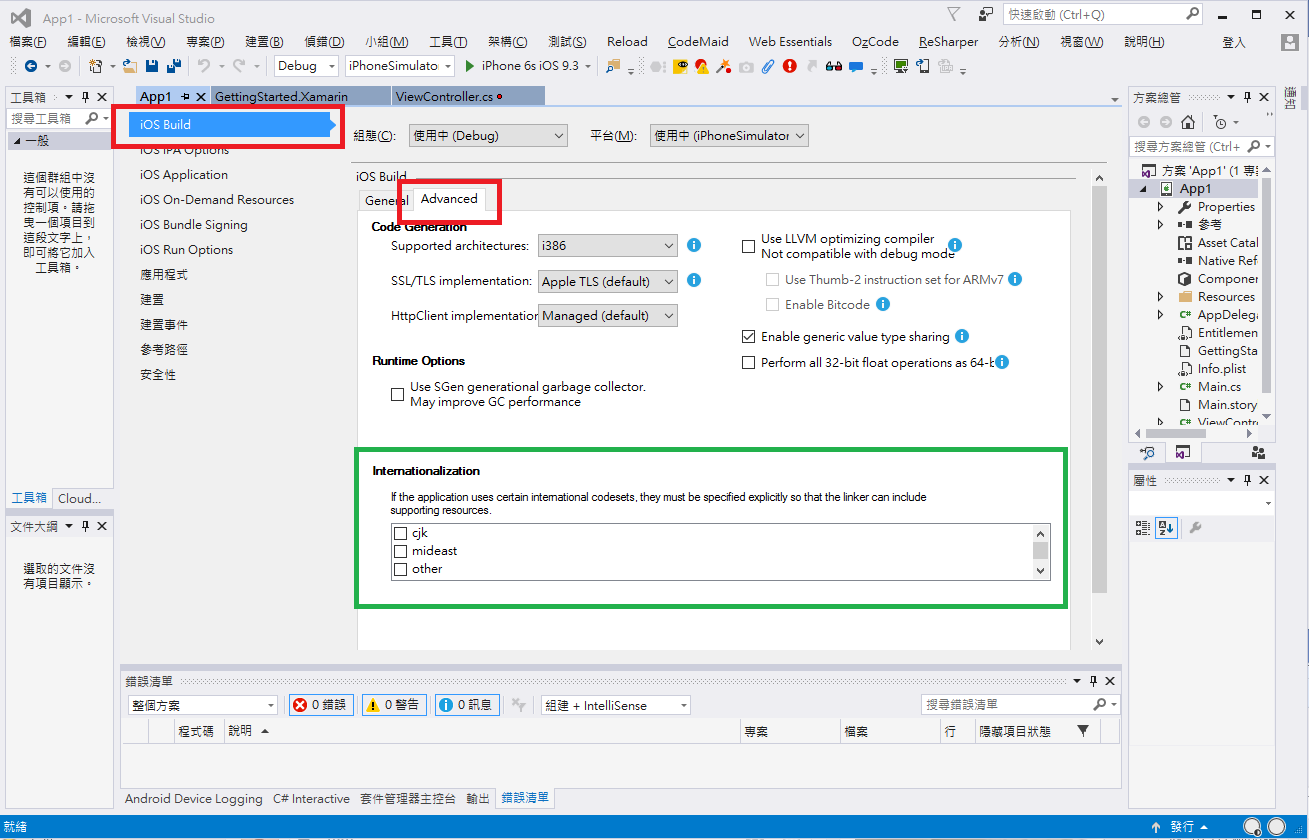This screenshot has height=840, width=1309.
Task: Click the funnel filter icon in Error List header
Action: (x=1083, y=731)
